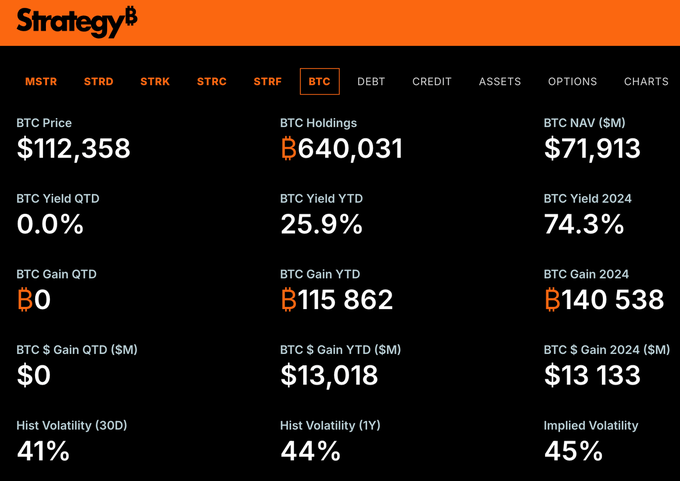Switch to the DEBT tab

[x=371, y=81]
